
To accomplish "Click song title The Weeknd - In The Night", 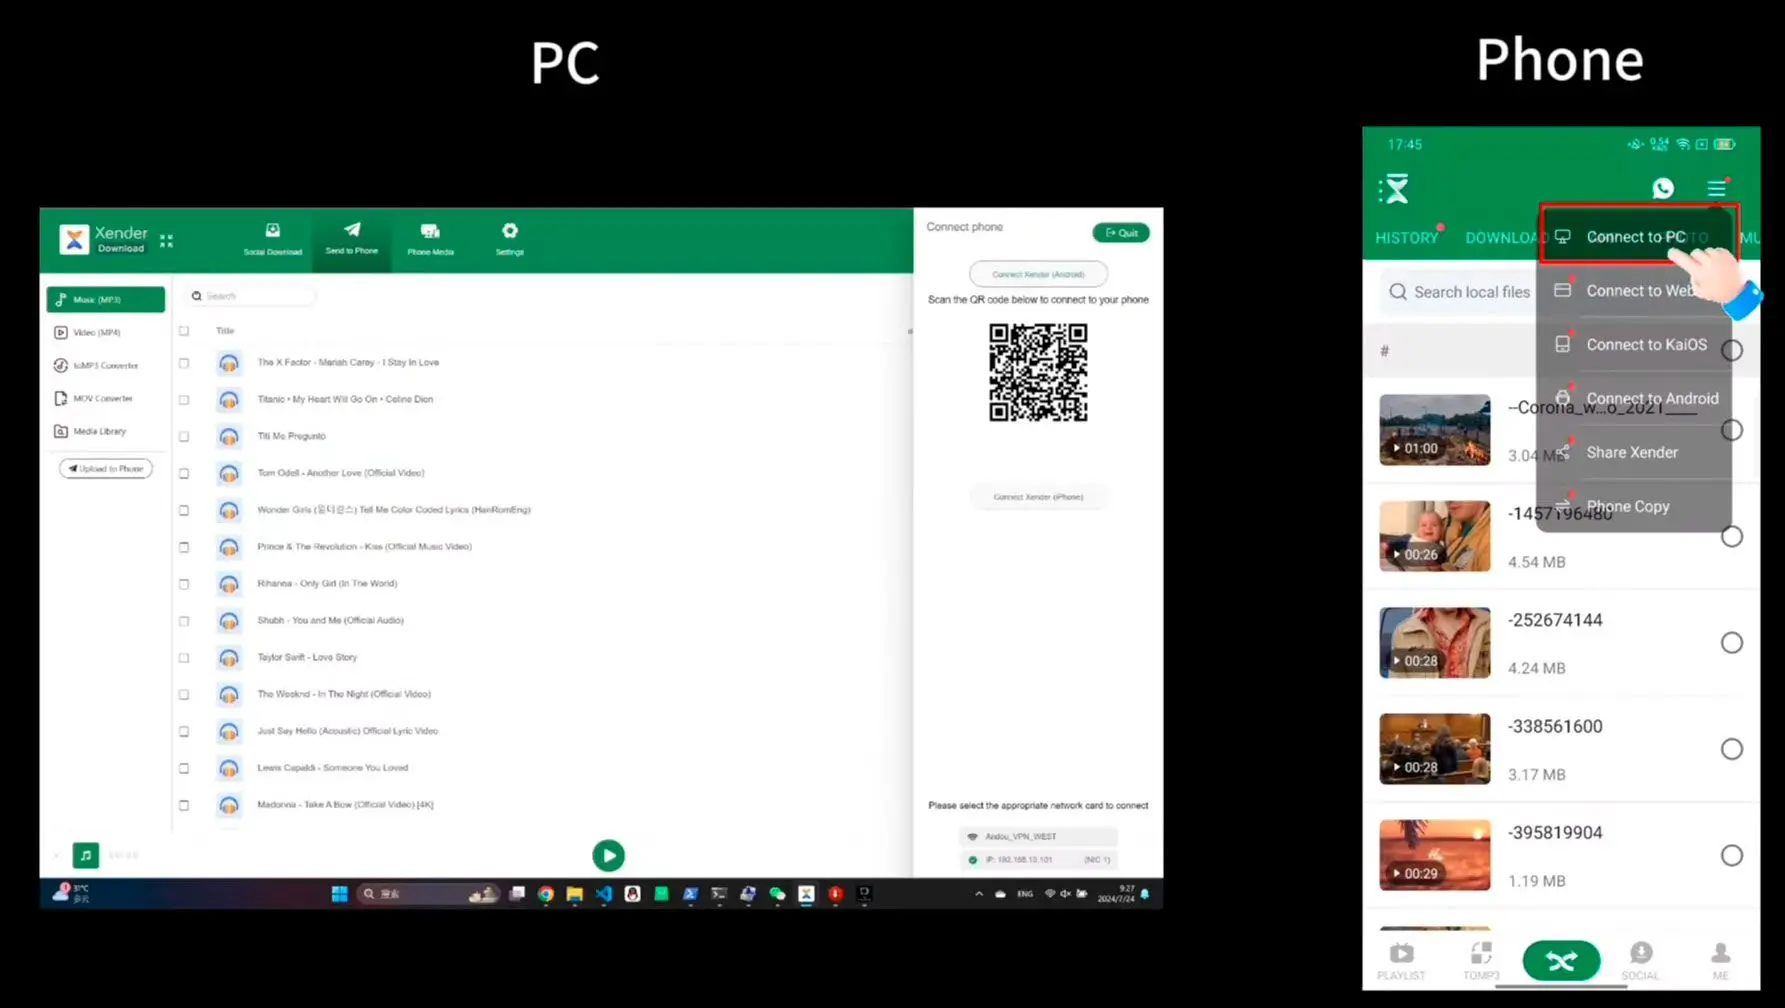I will 344,694.
